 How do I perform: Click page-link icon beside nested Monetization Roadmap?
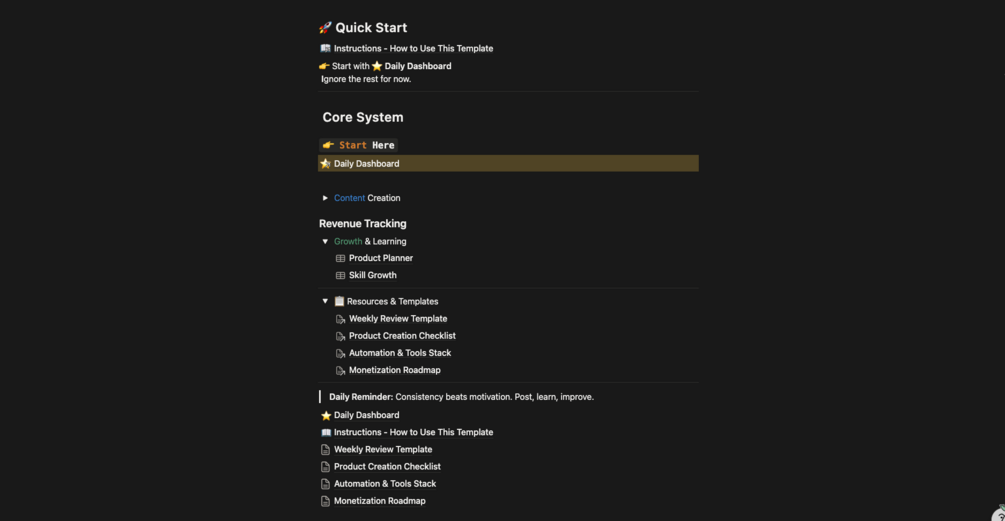340,370
